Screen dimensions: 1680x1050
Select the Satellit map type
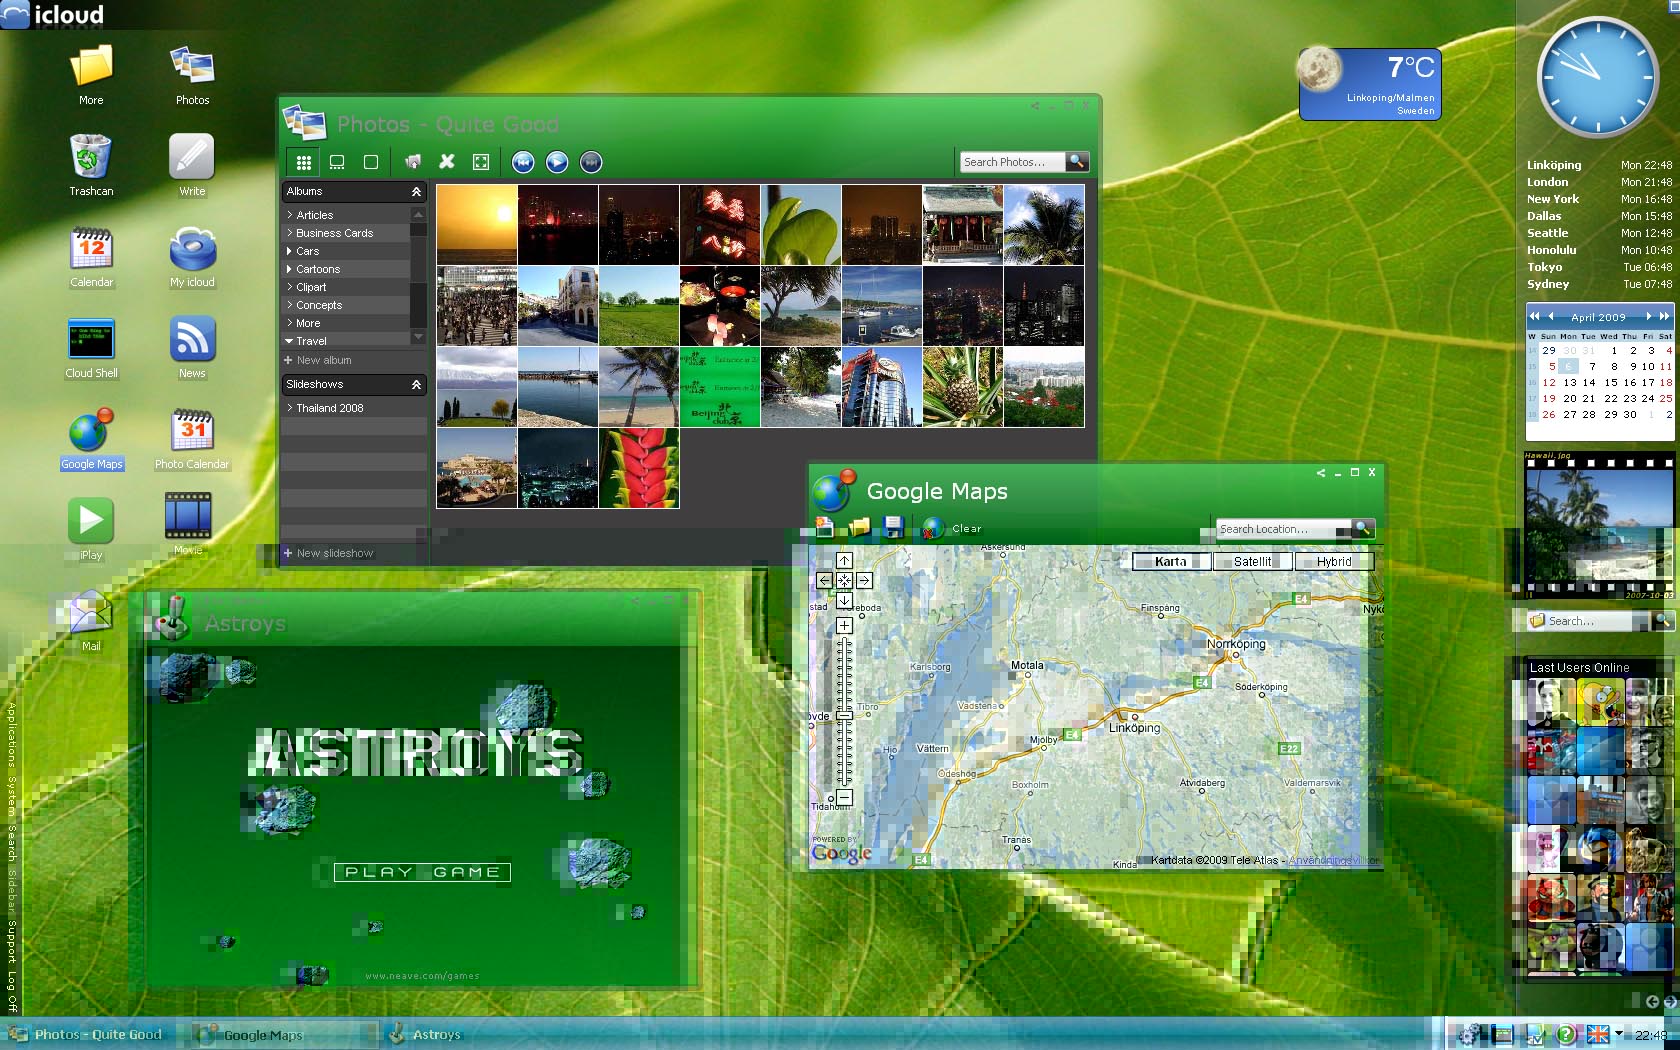pyautogui.click(x=1252, y=562)
